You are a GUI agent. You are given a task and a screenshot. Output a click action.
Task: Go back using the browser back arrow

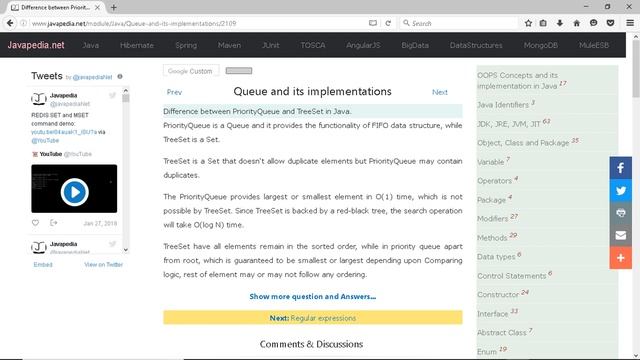click(10, 23)
